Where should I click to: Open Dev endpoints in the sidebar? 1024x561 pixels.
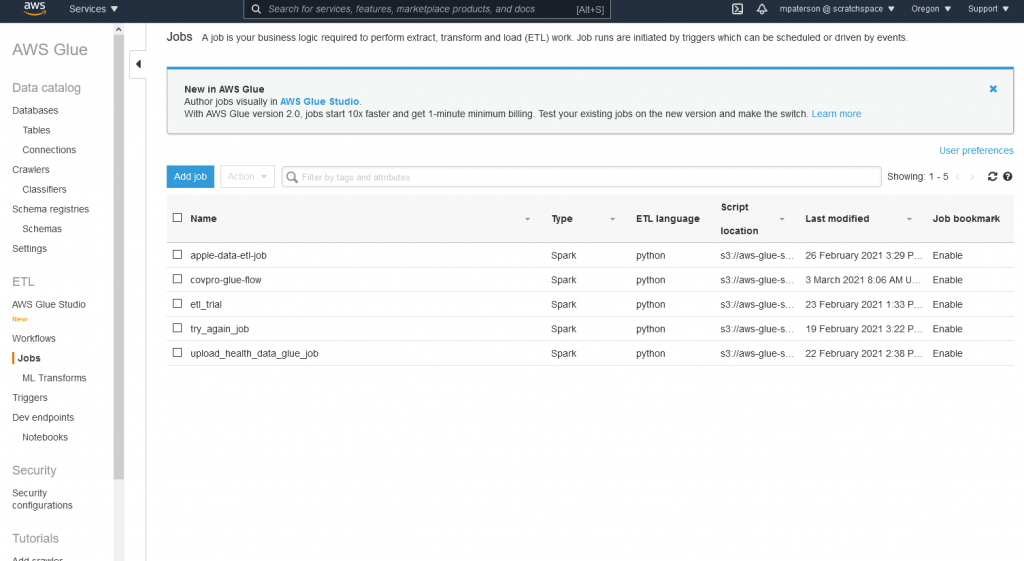pyautogui.click(x=43, y=417)
